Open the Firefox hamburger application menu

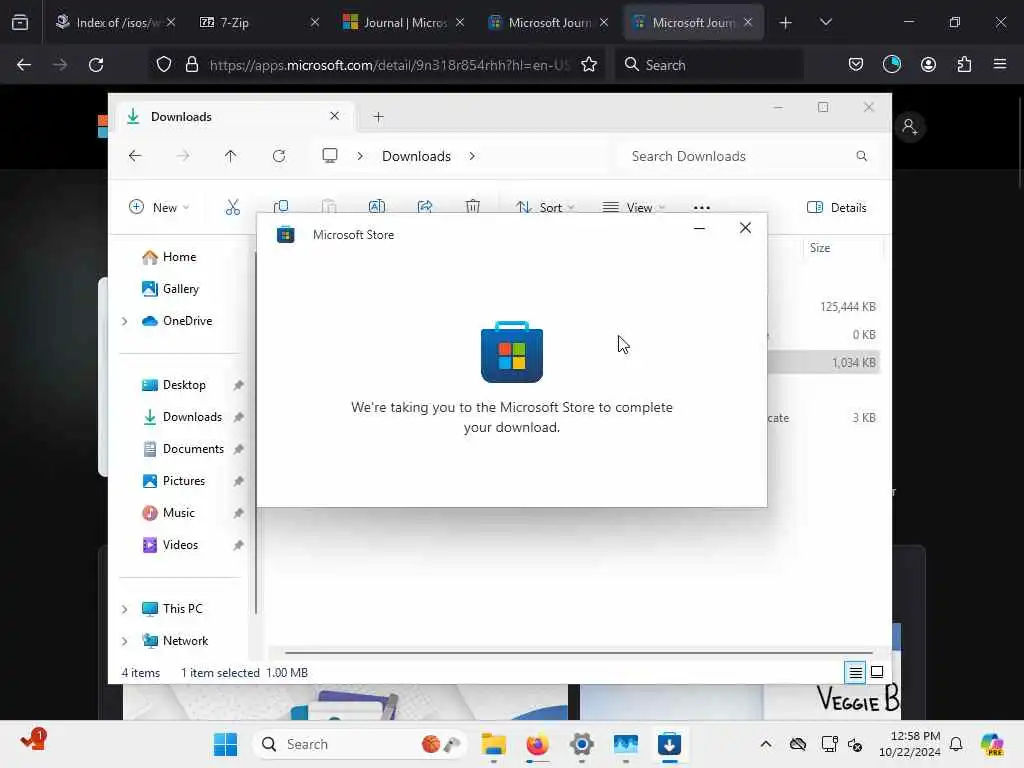1000,65
